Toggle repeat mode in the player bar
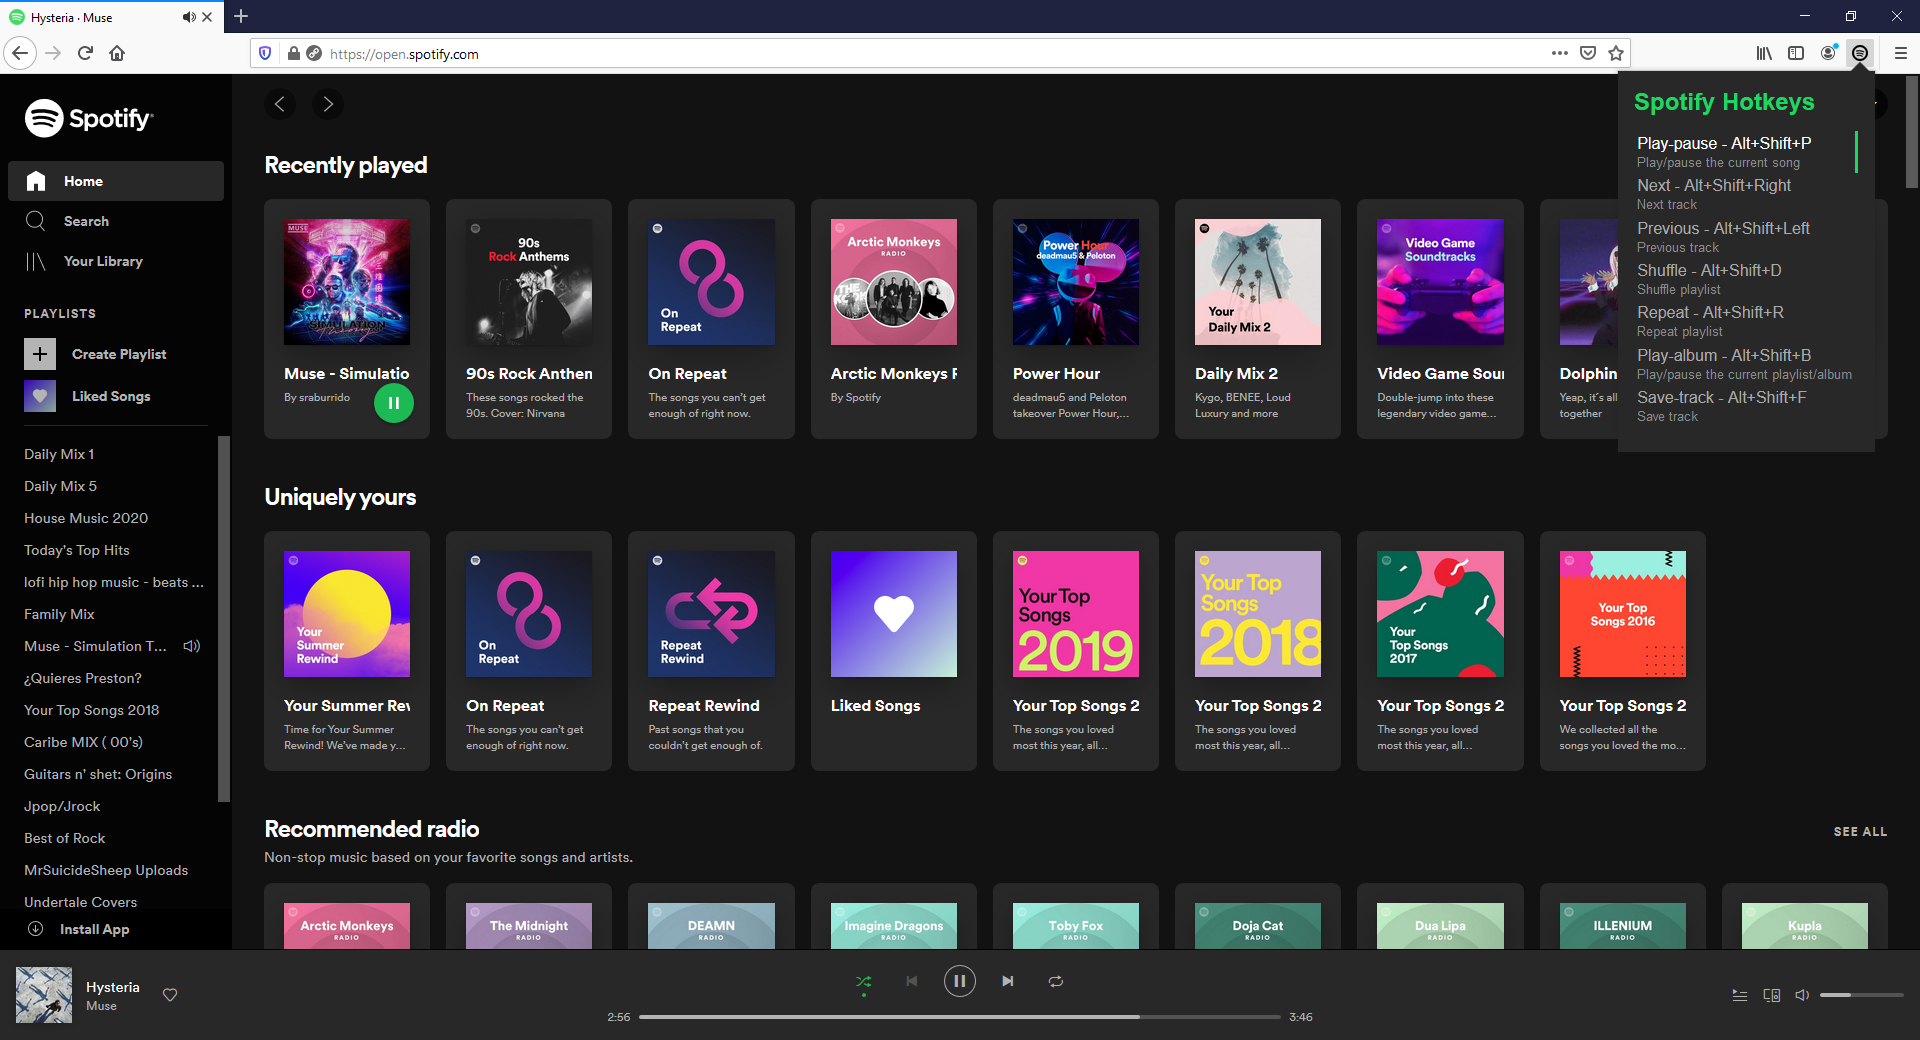This screenshot has height=1040, width=1920. (x=1056, y=981)
